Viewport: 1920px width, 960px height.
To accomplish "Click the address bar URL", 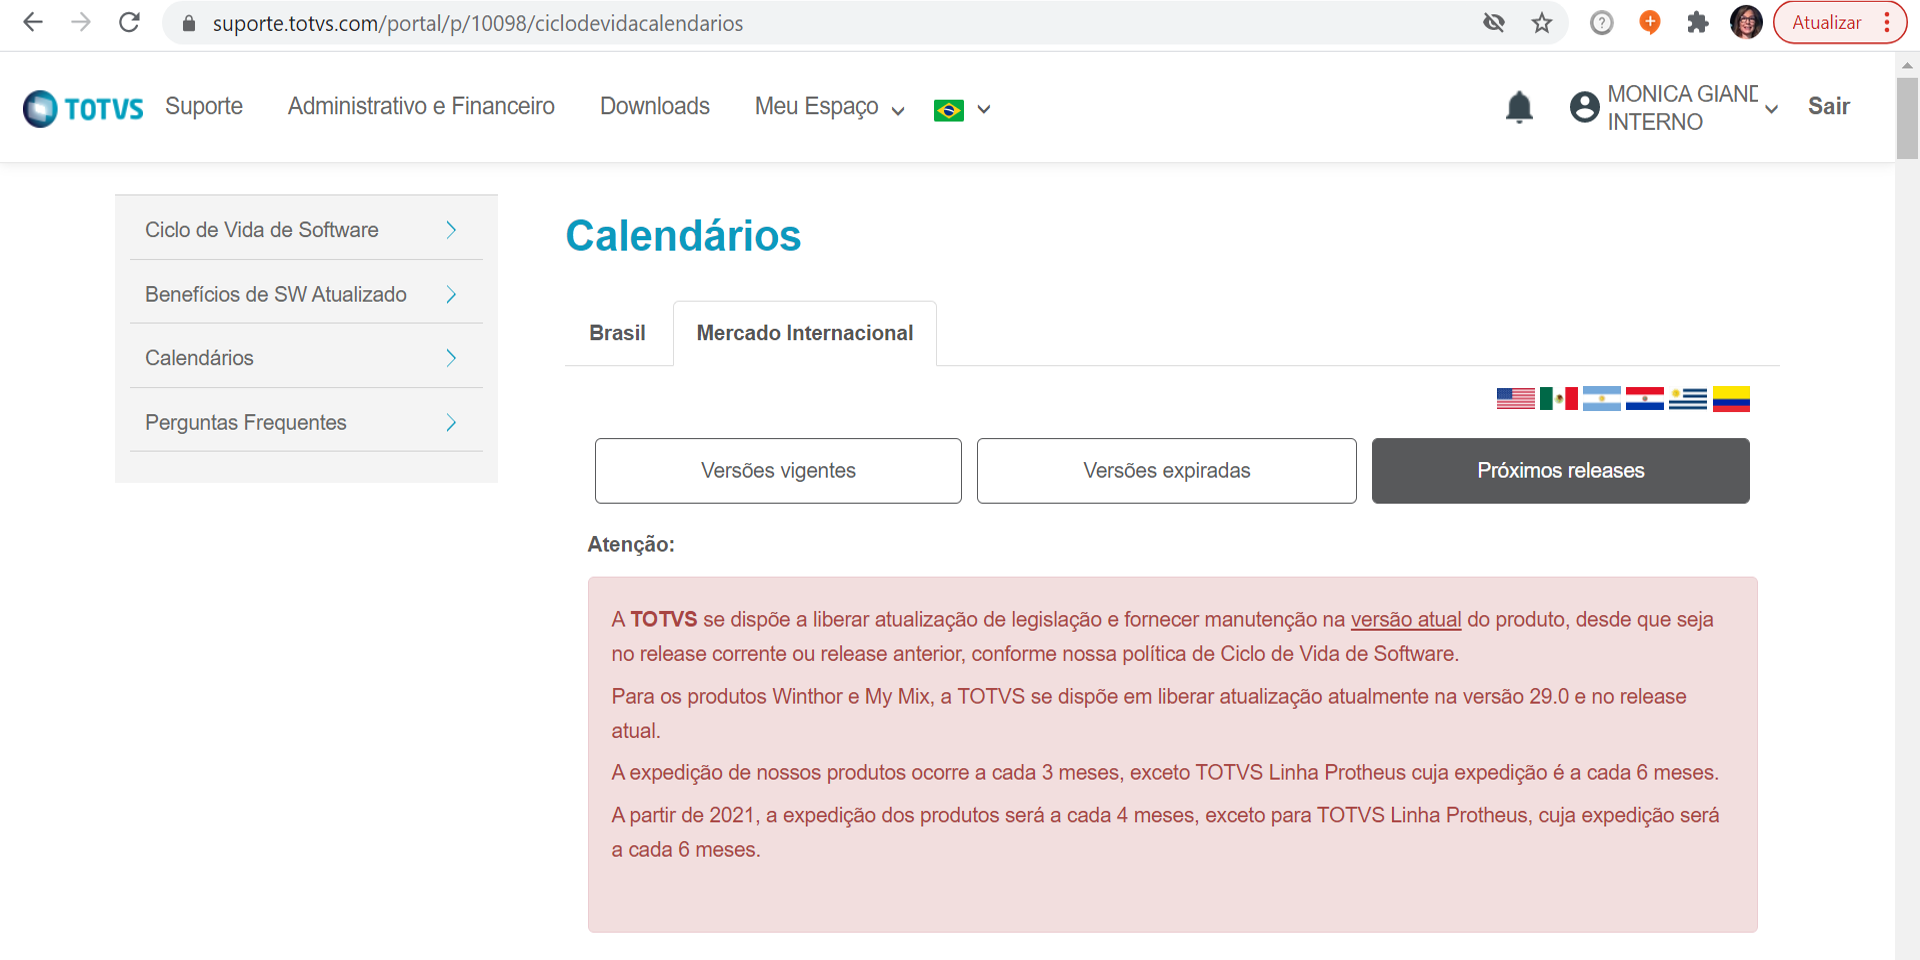I will 478,23.
